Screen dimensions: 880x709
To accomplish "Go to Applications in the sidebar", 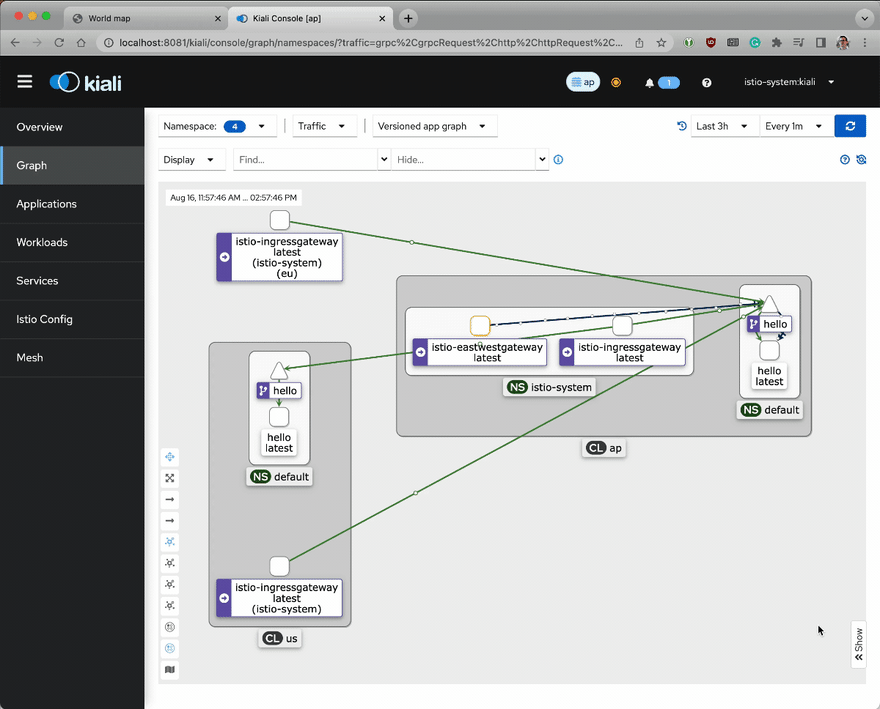I will pyautogui.click(x=72, y=204).
